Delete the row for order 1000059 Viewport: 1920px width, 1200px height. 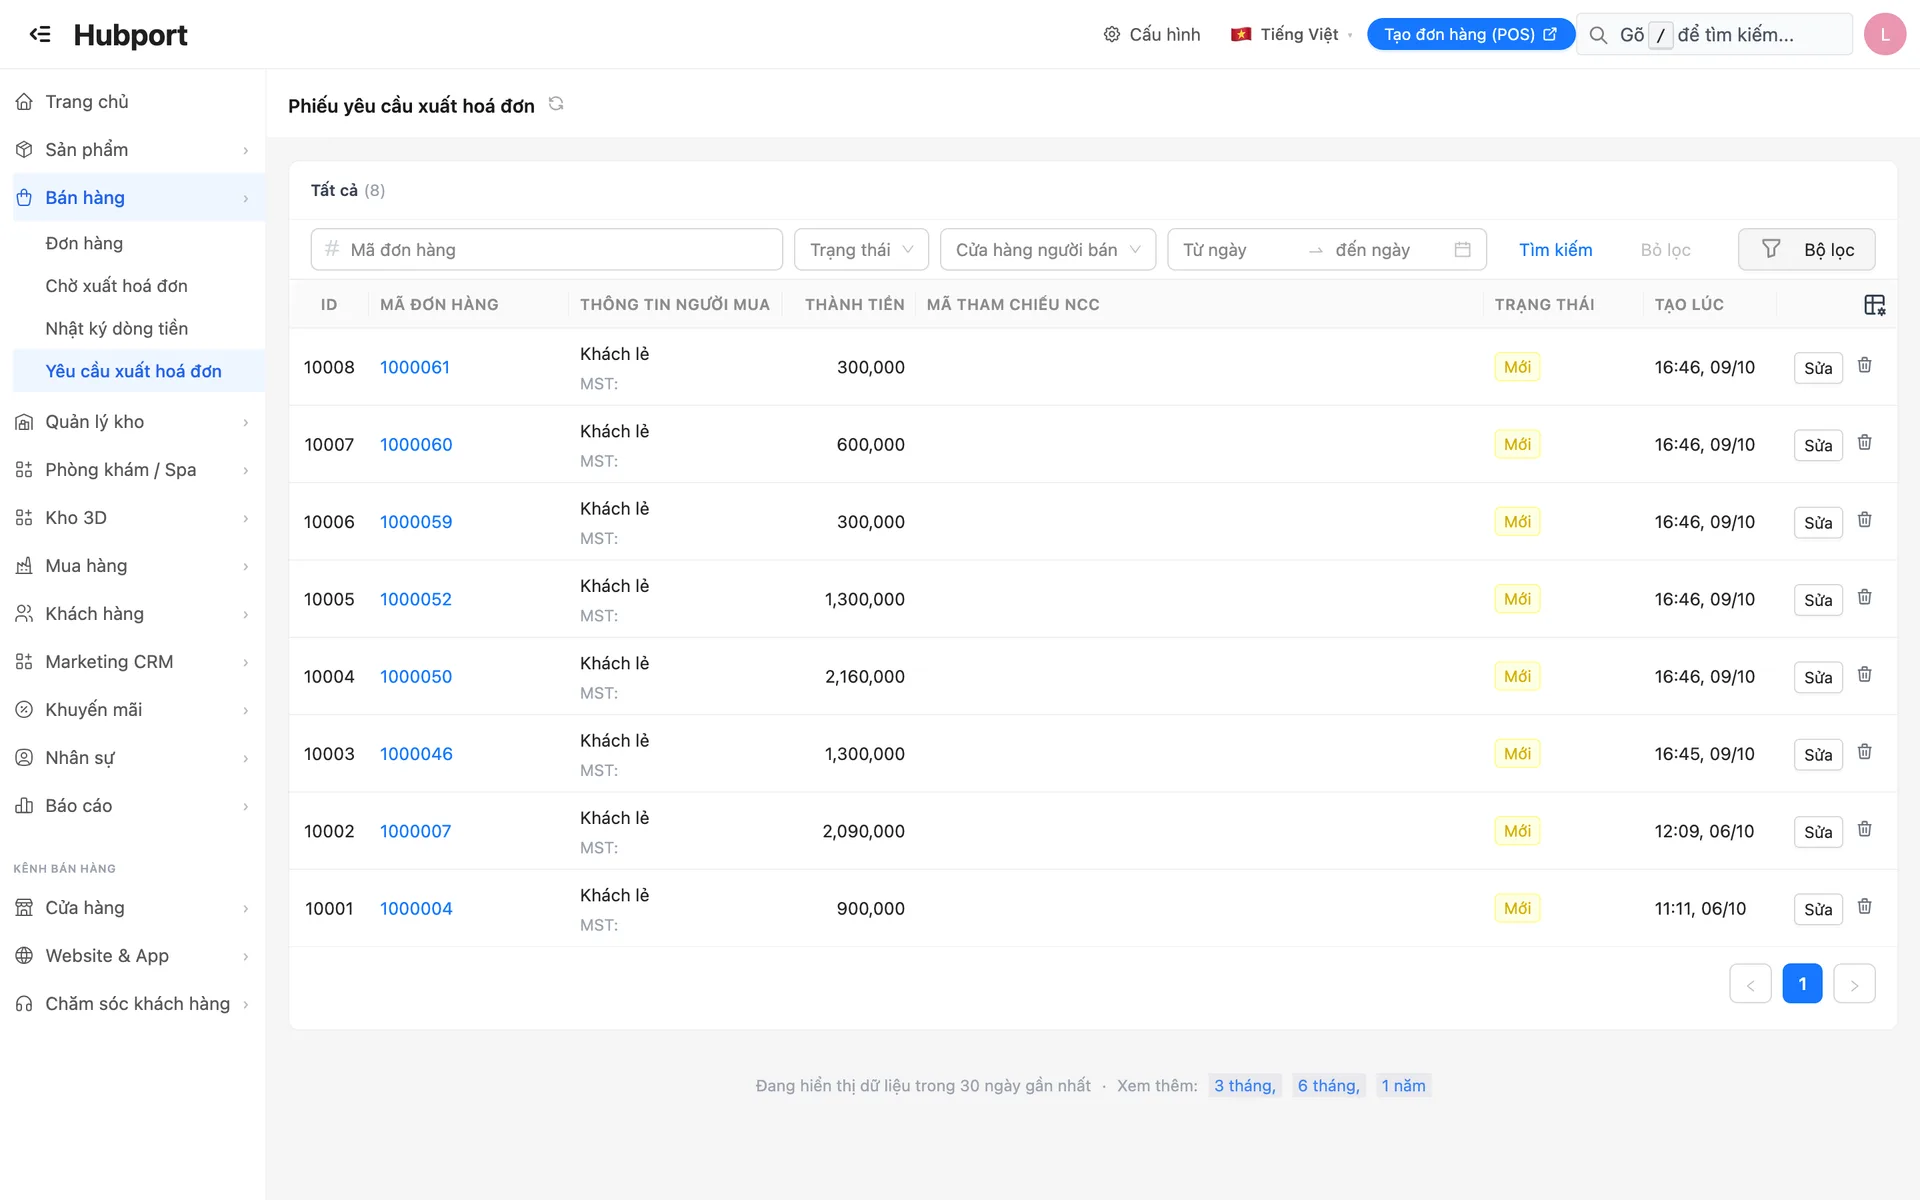[x=1865, y=520]
